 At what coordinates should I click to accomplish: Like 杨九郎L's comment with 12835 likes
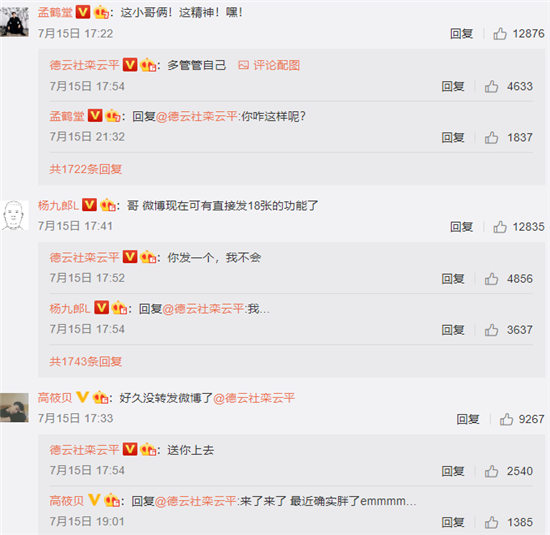coord(500,227)
